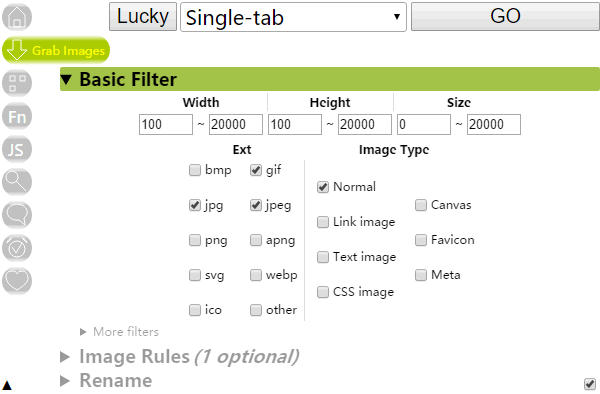The width and height of the screenshot is (600, 394).
Task: Click the Grab Images sidebar button
Action: tap(56, 50)
